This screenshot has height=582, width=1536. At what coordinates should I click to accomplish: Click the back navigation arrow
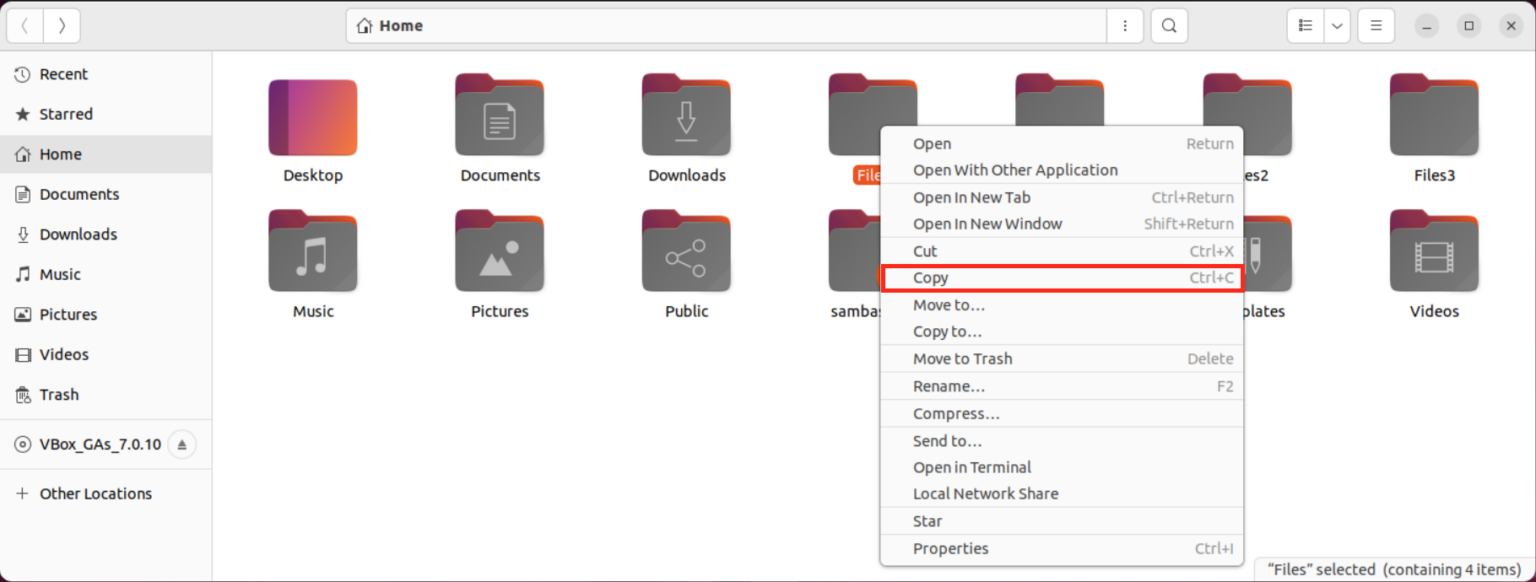coord(25,25)
